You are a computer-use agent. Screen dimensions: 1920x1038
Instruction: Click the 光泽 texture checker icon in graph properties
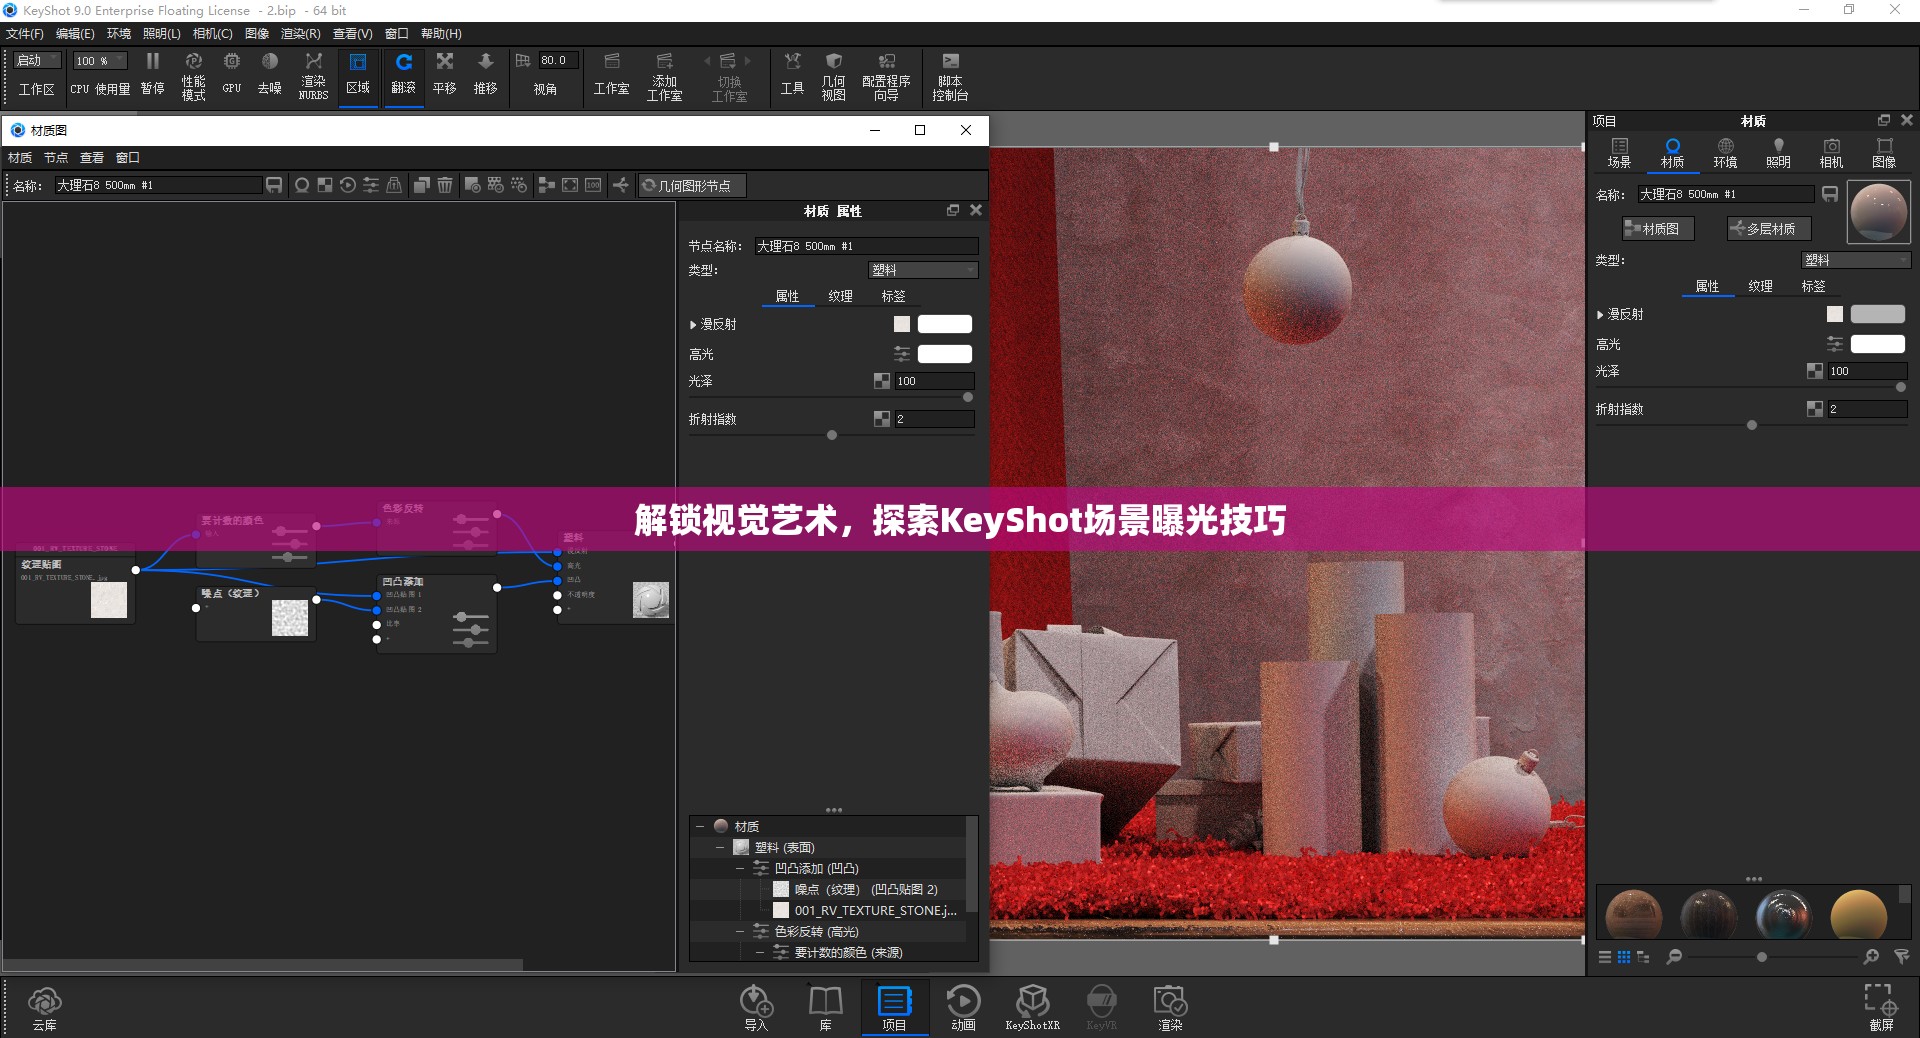pyautogui.click(x=882, y=381)
